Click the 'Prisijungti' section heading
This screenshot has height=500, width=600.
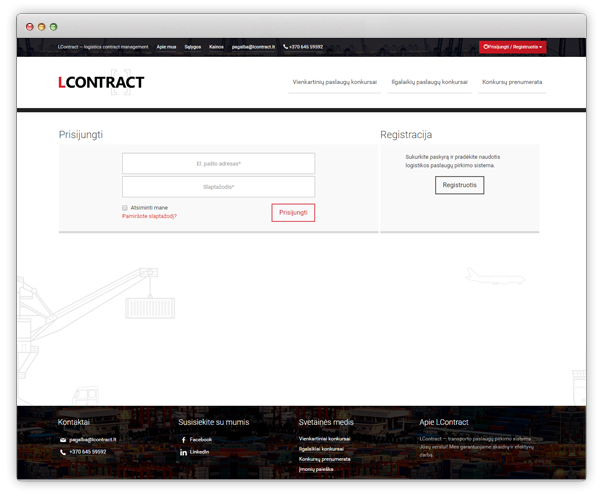81,135
